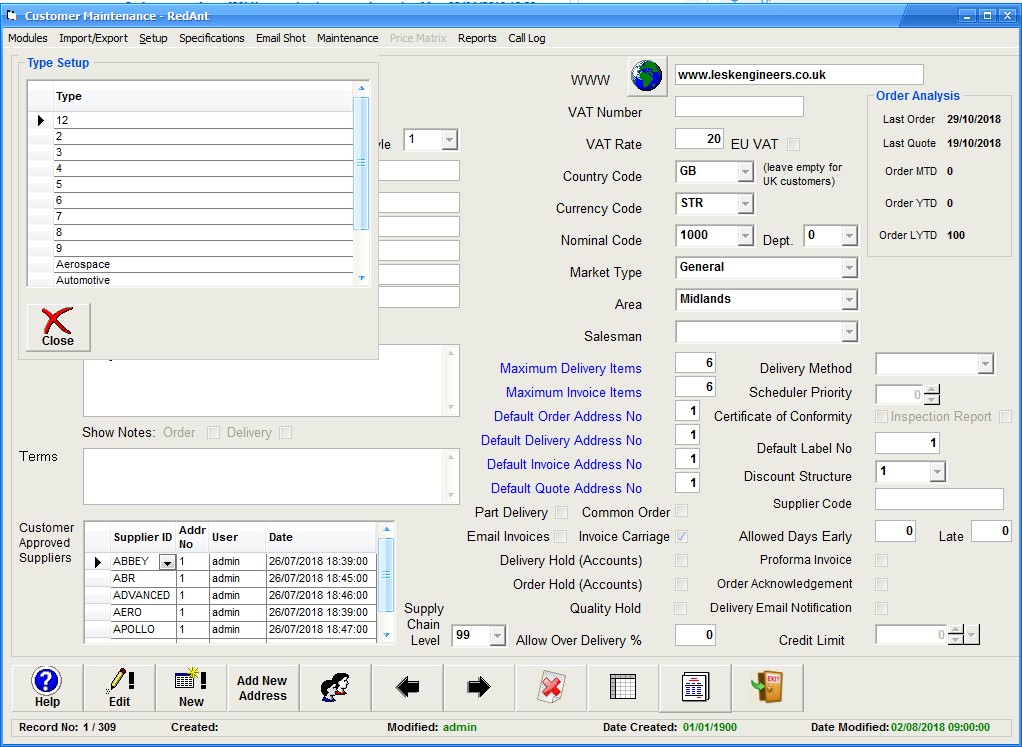Open the Reports menu

[x=477, y=38]
